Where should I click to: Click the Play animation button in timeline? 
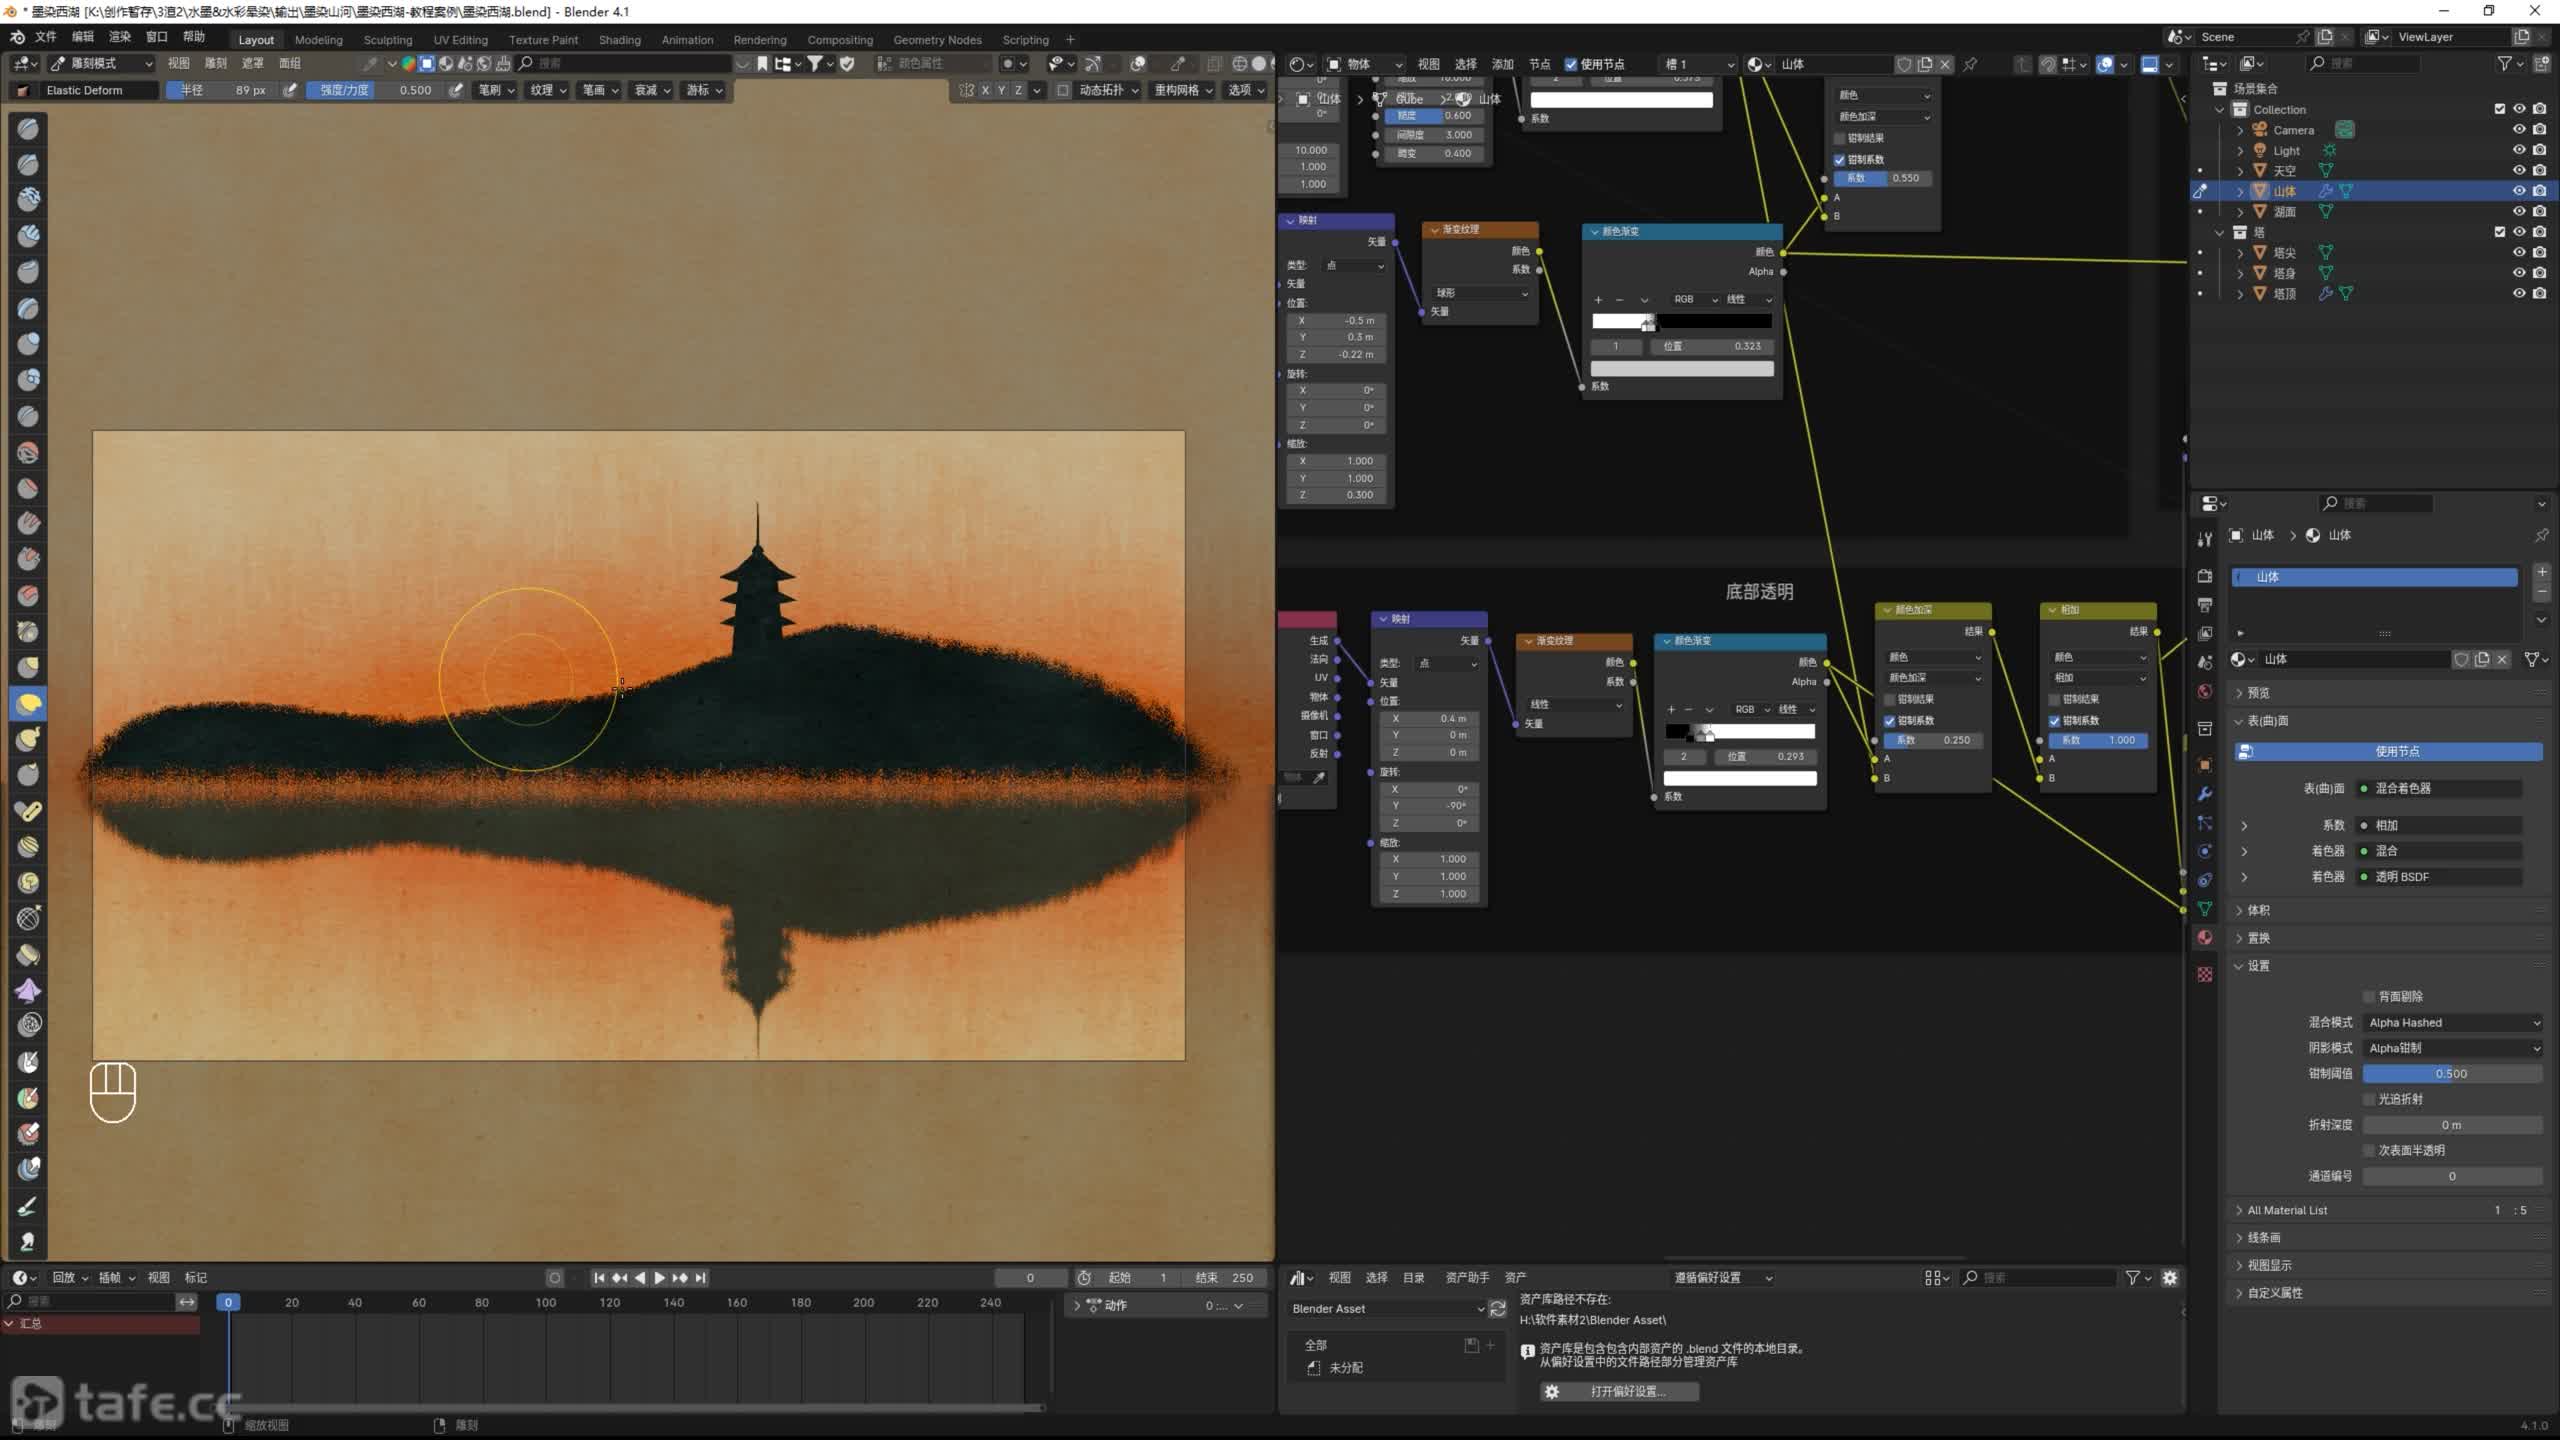pyautogui.click(x=659, y=1278)
